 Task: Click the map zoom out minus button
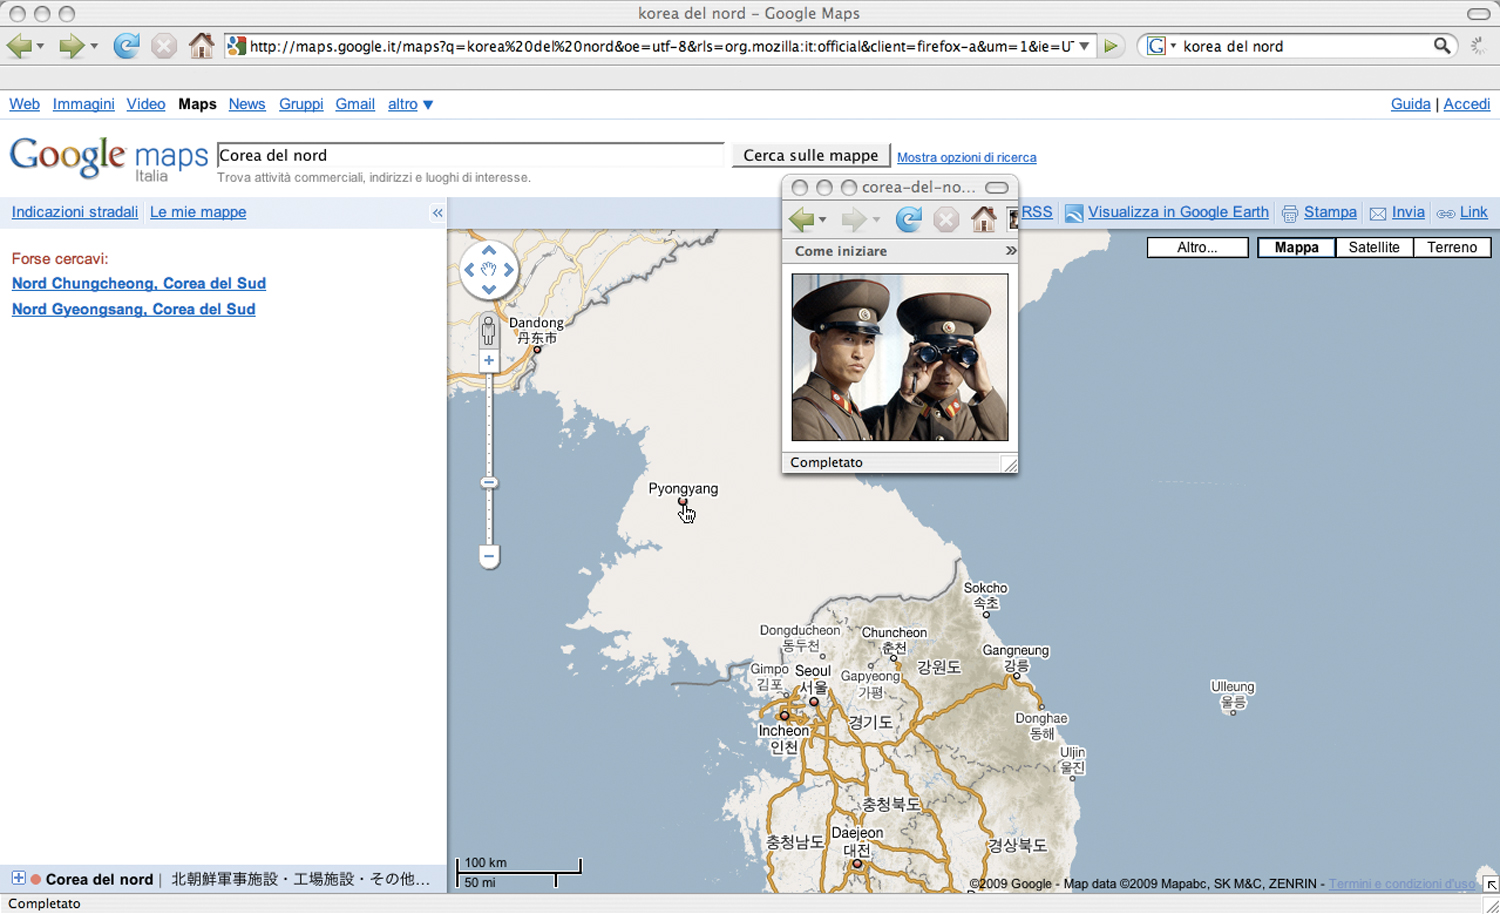click(489, 556)
